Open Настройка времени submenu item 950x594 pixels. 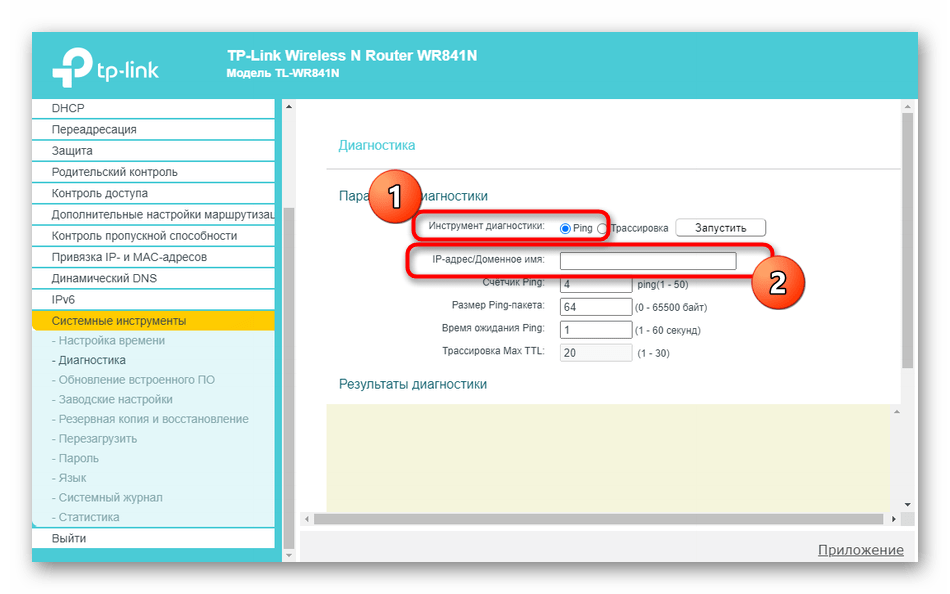click(111, 341)
